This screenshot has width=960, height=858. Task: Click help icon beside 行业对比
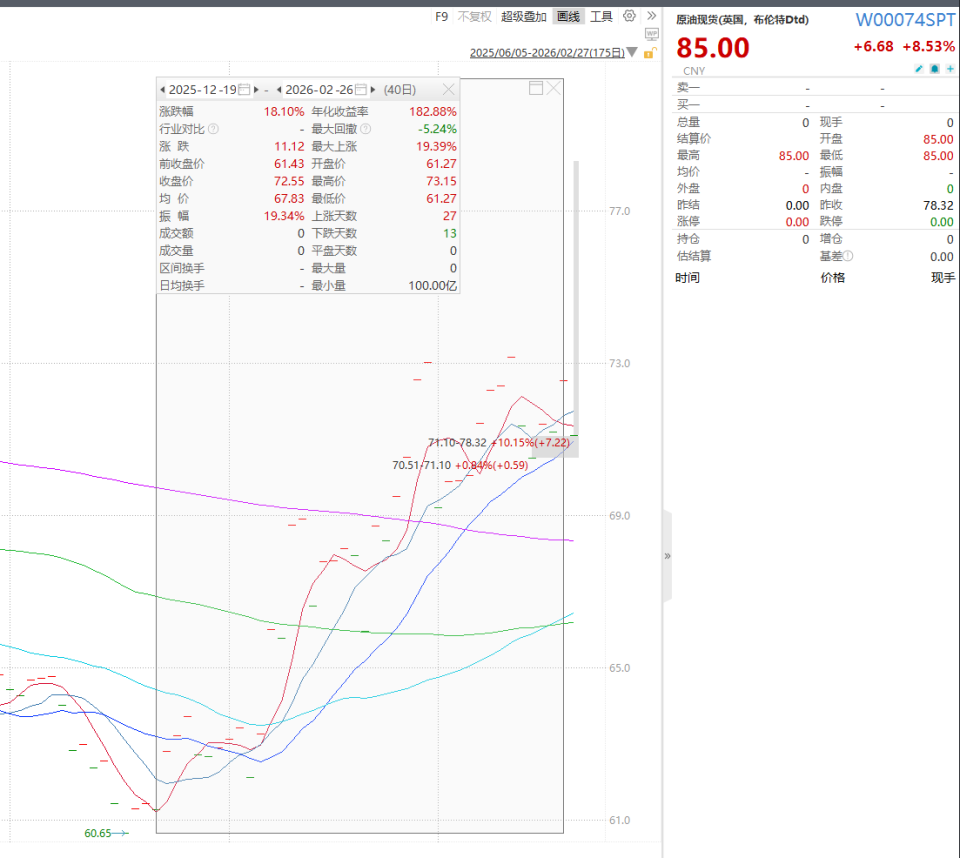coord(213,129)
